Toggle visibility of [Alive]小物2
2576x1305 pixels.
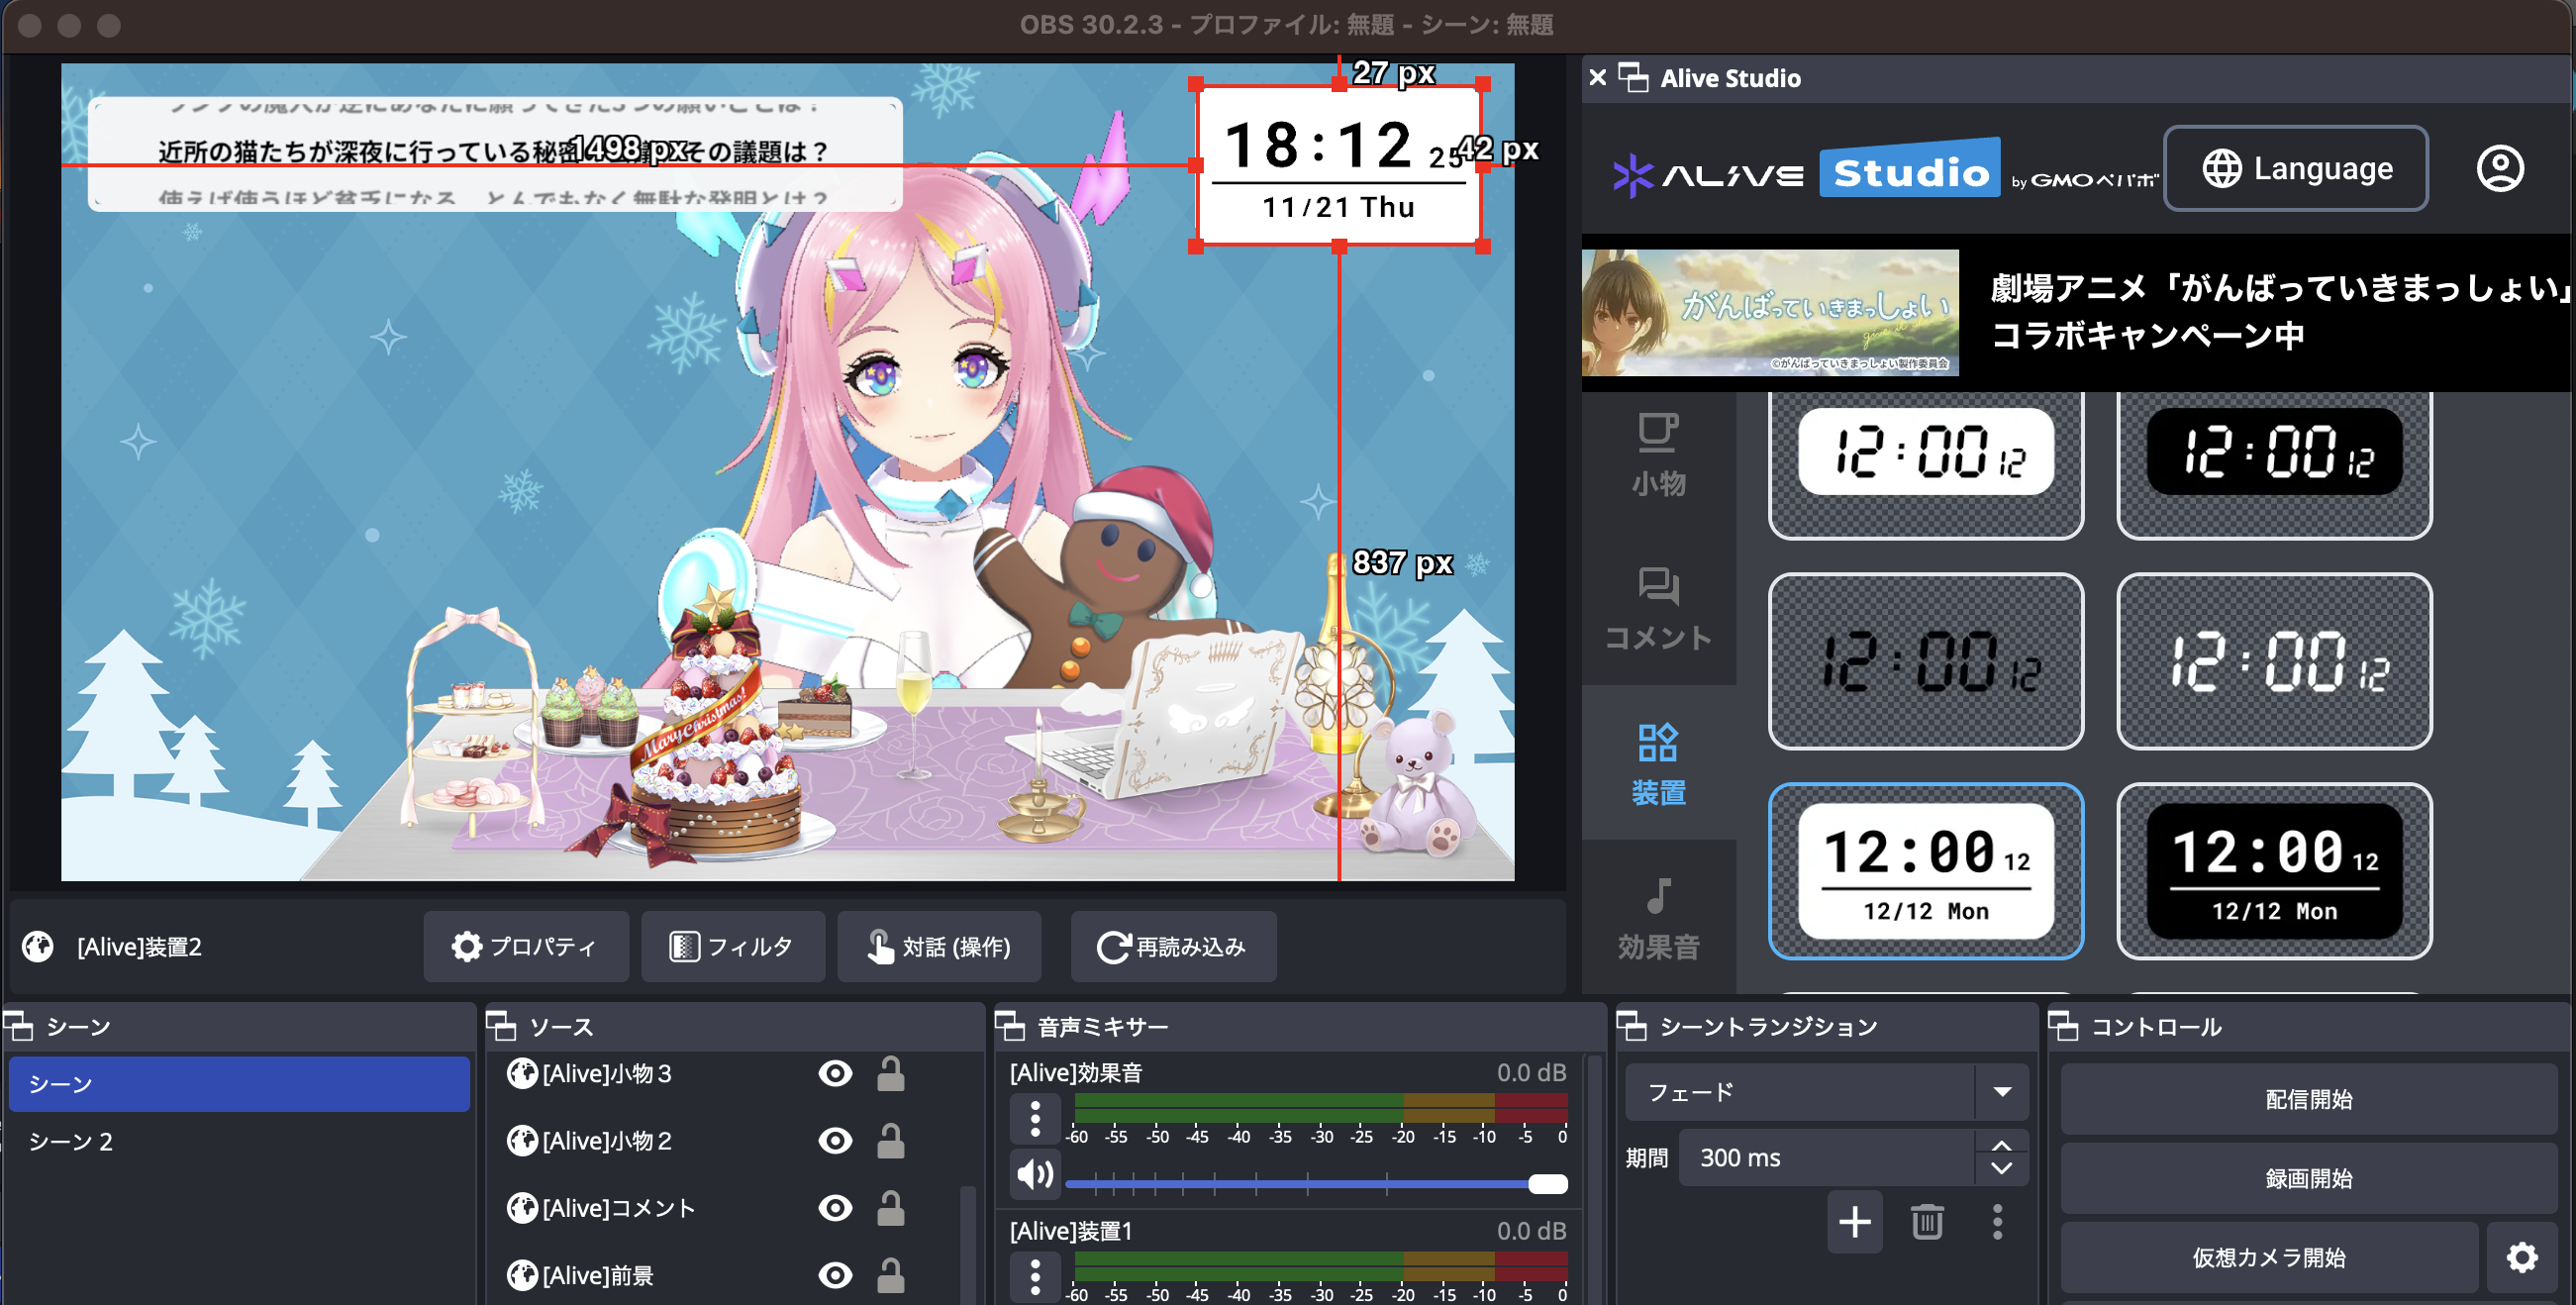coord(835,1140)
